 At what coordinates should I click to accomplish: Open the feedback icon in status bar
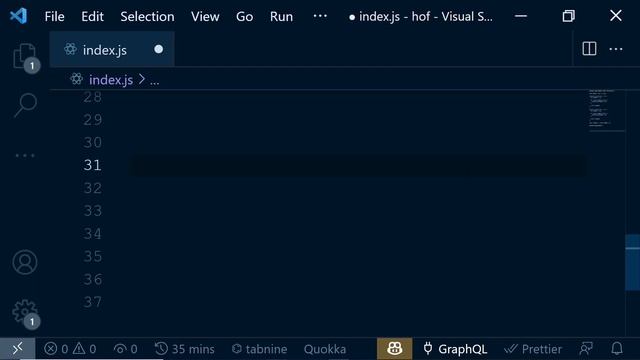[586, 349]
